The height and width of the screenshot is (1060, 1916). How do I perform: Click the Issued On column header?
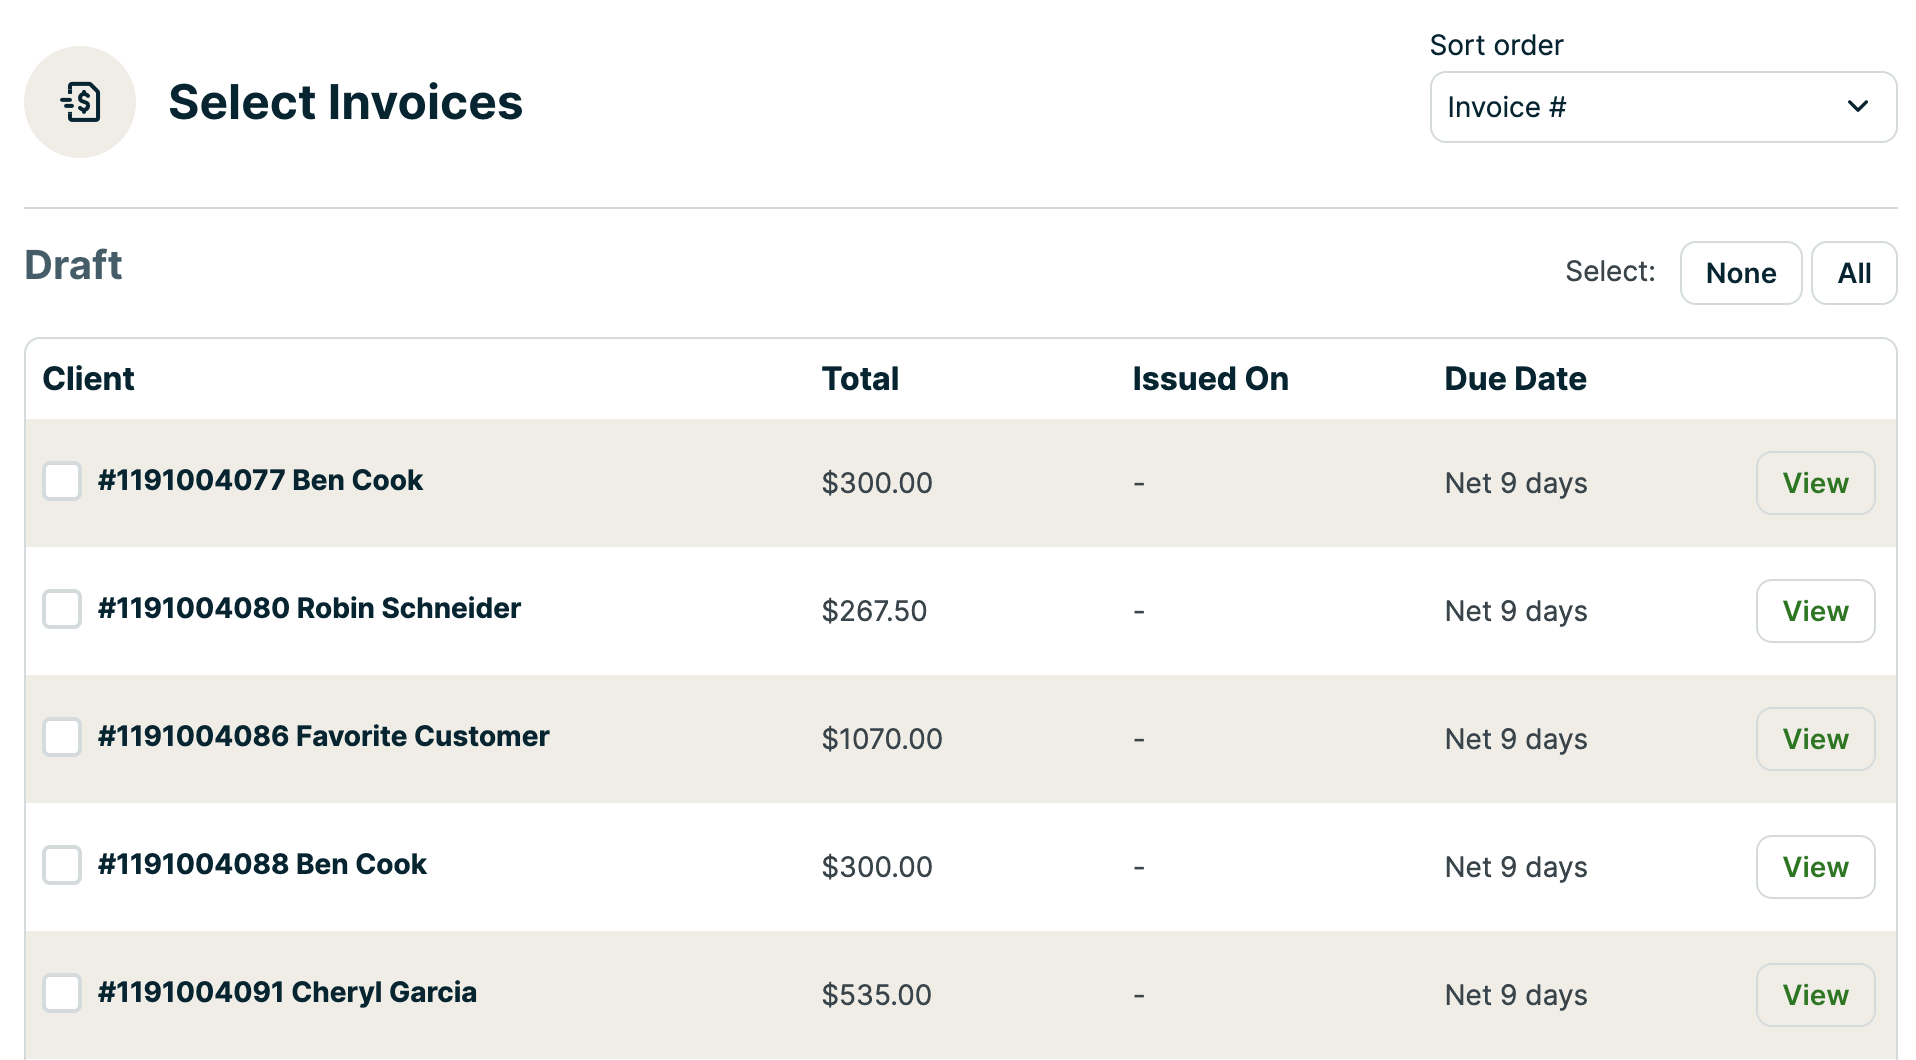pos(1210,379)
